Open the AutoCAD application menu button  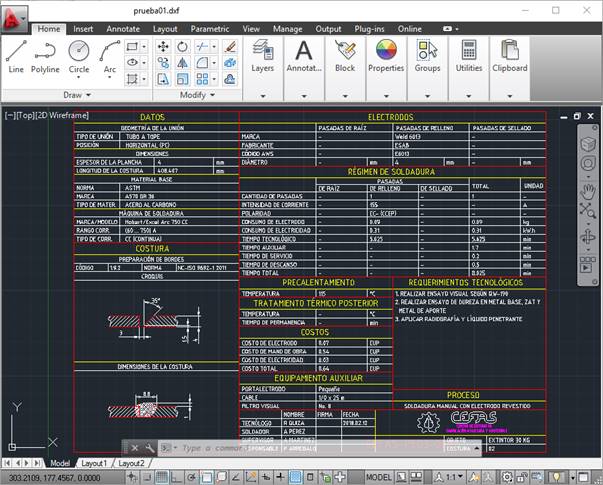(x=15, y=18)
